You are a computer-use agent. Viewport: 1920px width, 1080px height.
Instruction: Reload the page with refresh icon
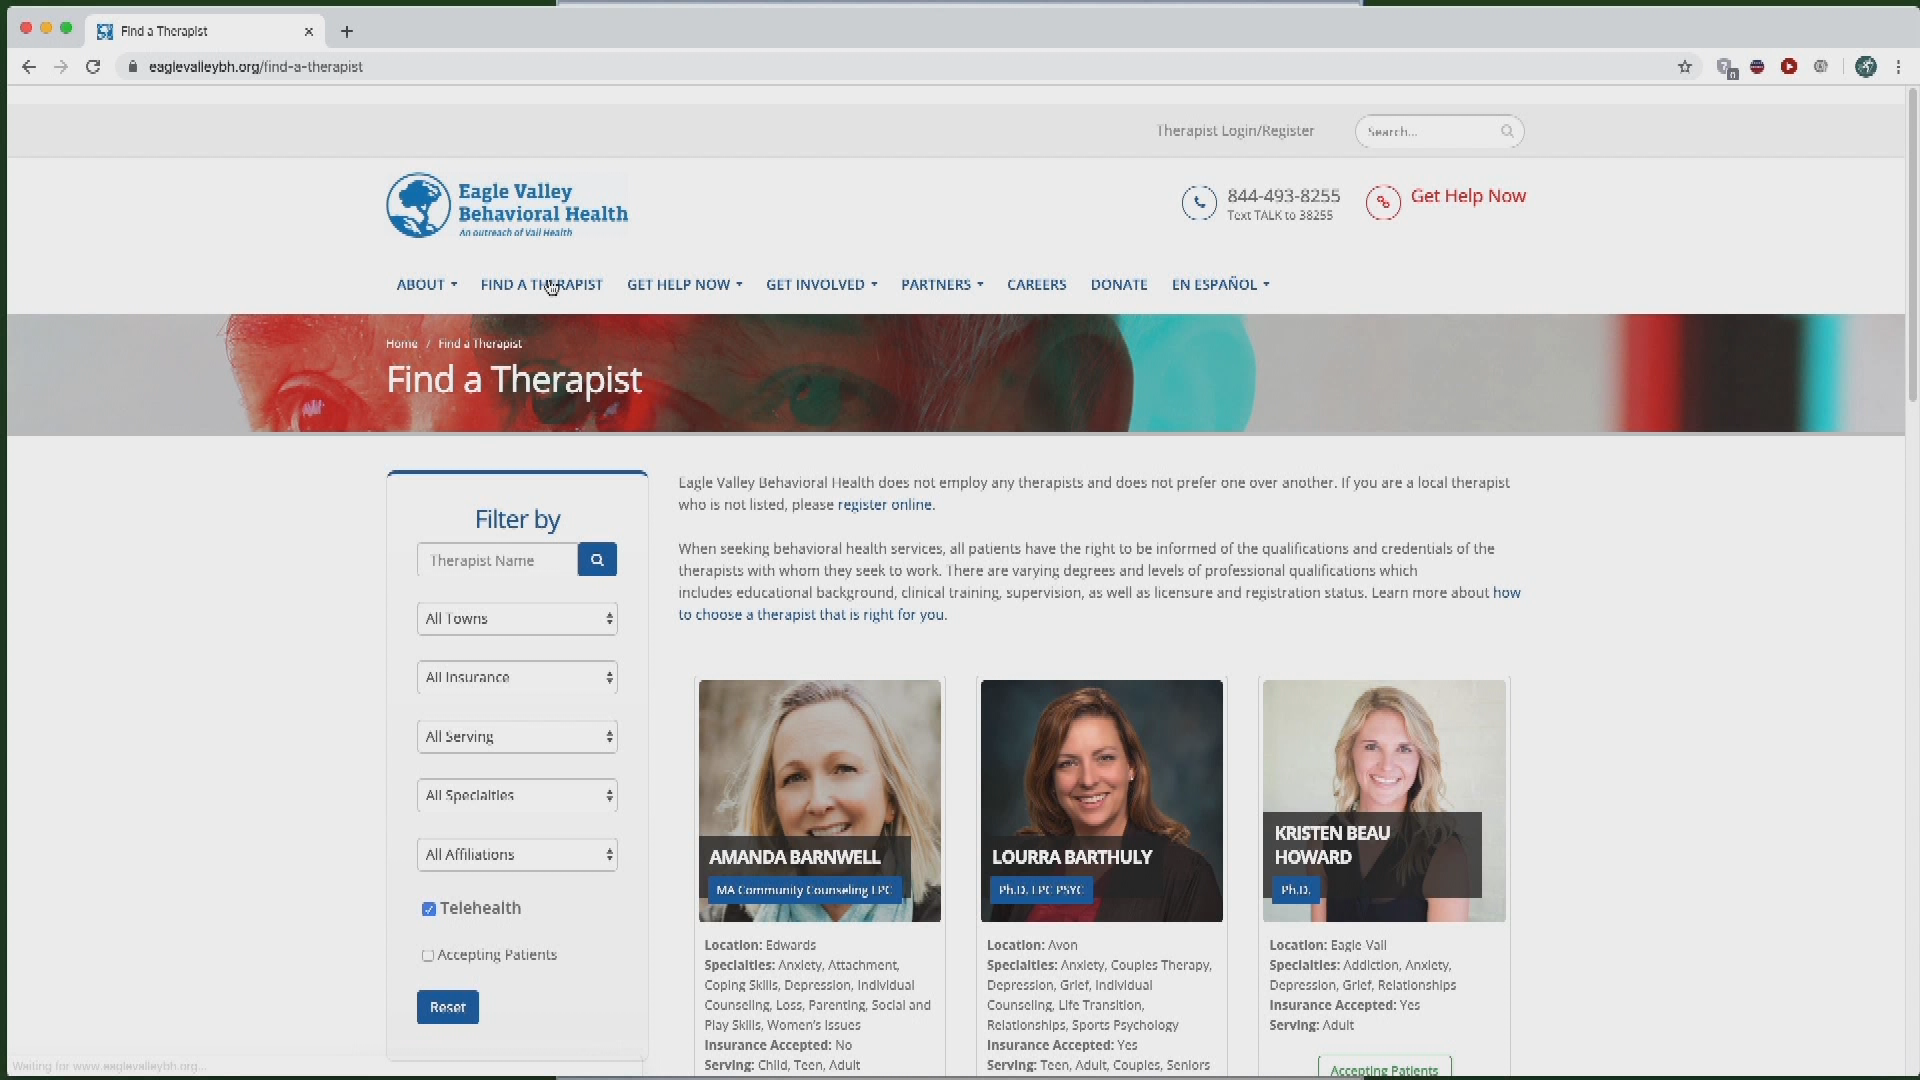pos(93,67)
